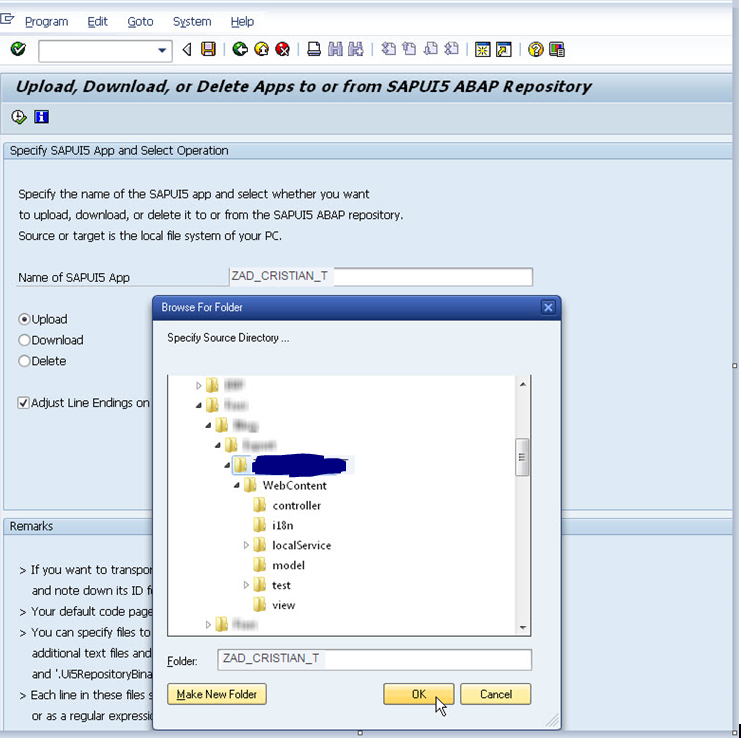Click the Save disk icon in toolbar
Screen dimensions: 748x738
(x=208, y=49)
